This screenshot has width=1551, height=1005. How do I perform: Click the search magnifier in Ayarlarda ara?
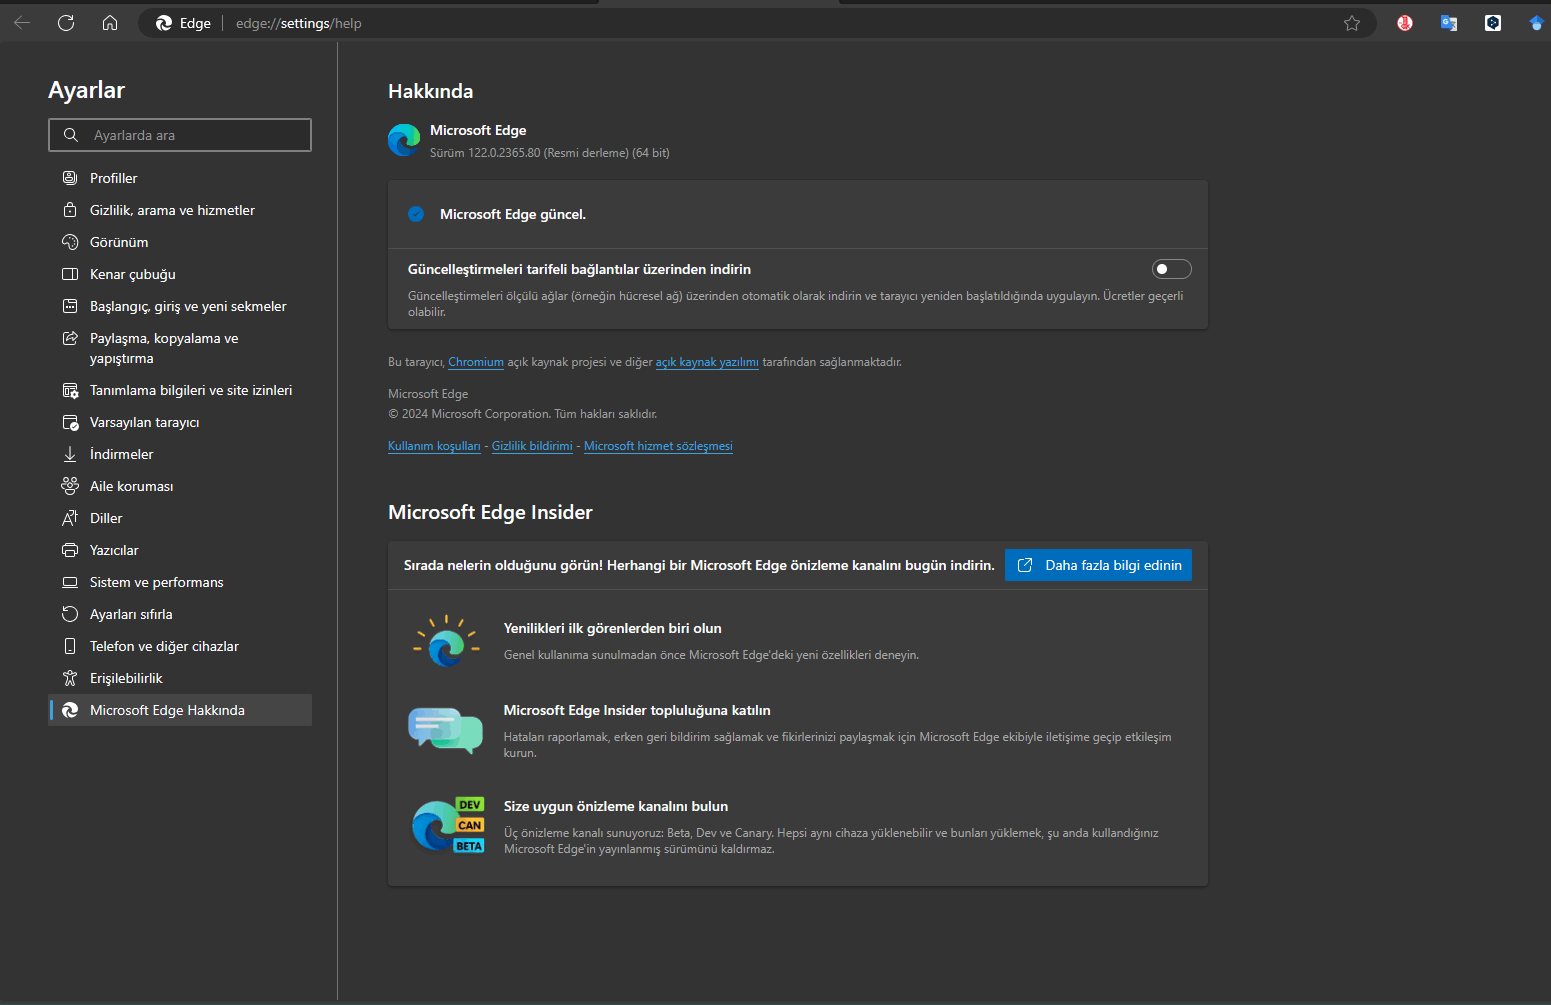(x=71, y=135)
